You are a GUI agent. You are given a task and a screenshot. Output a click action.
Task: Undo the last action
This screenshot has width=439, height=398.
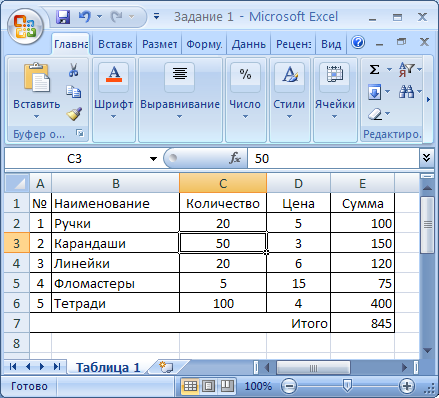coord(85,17)
